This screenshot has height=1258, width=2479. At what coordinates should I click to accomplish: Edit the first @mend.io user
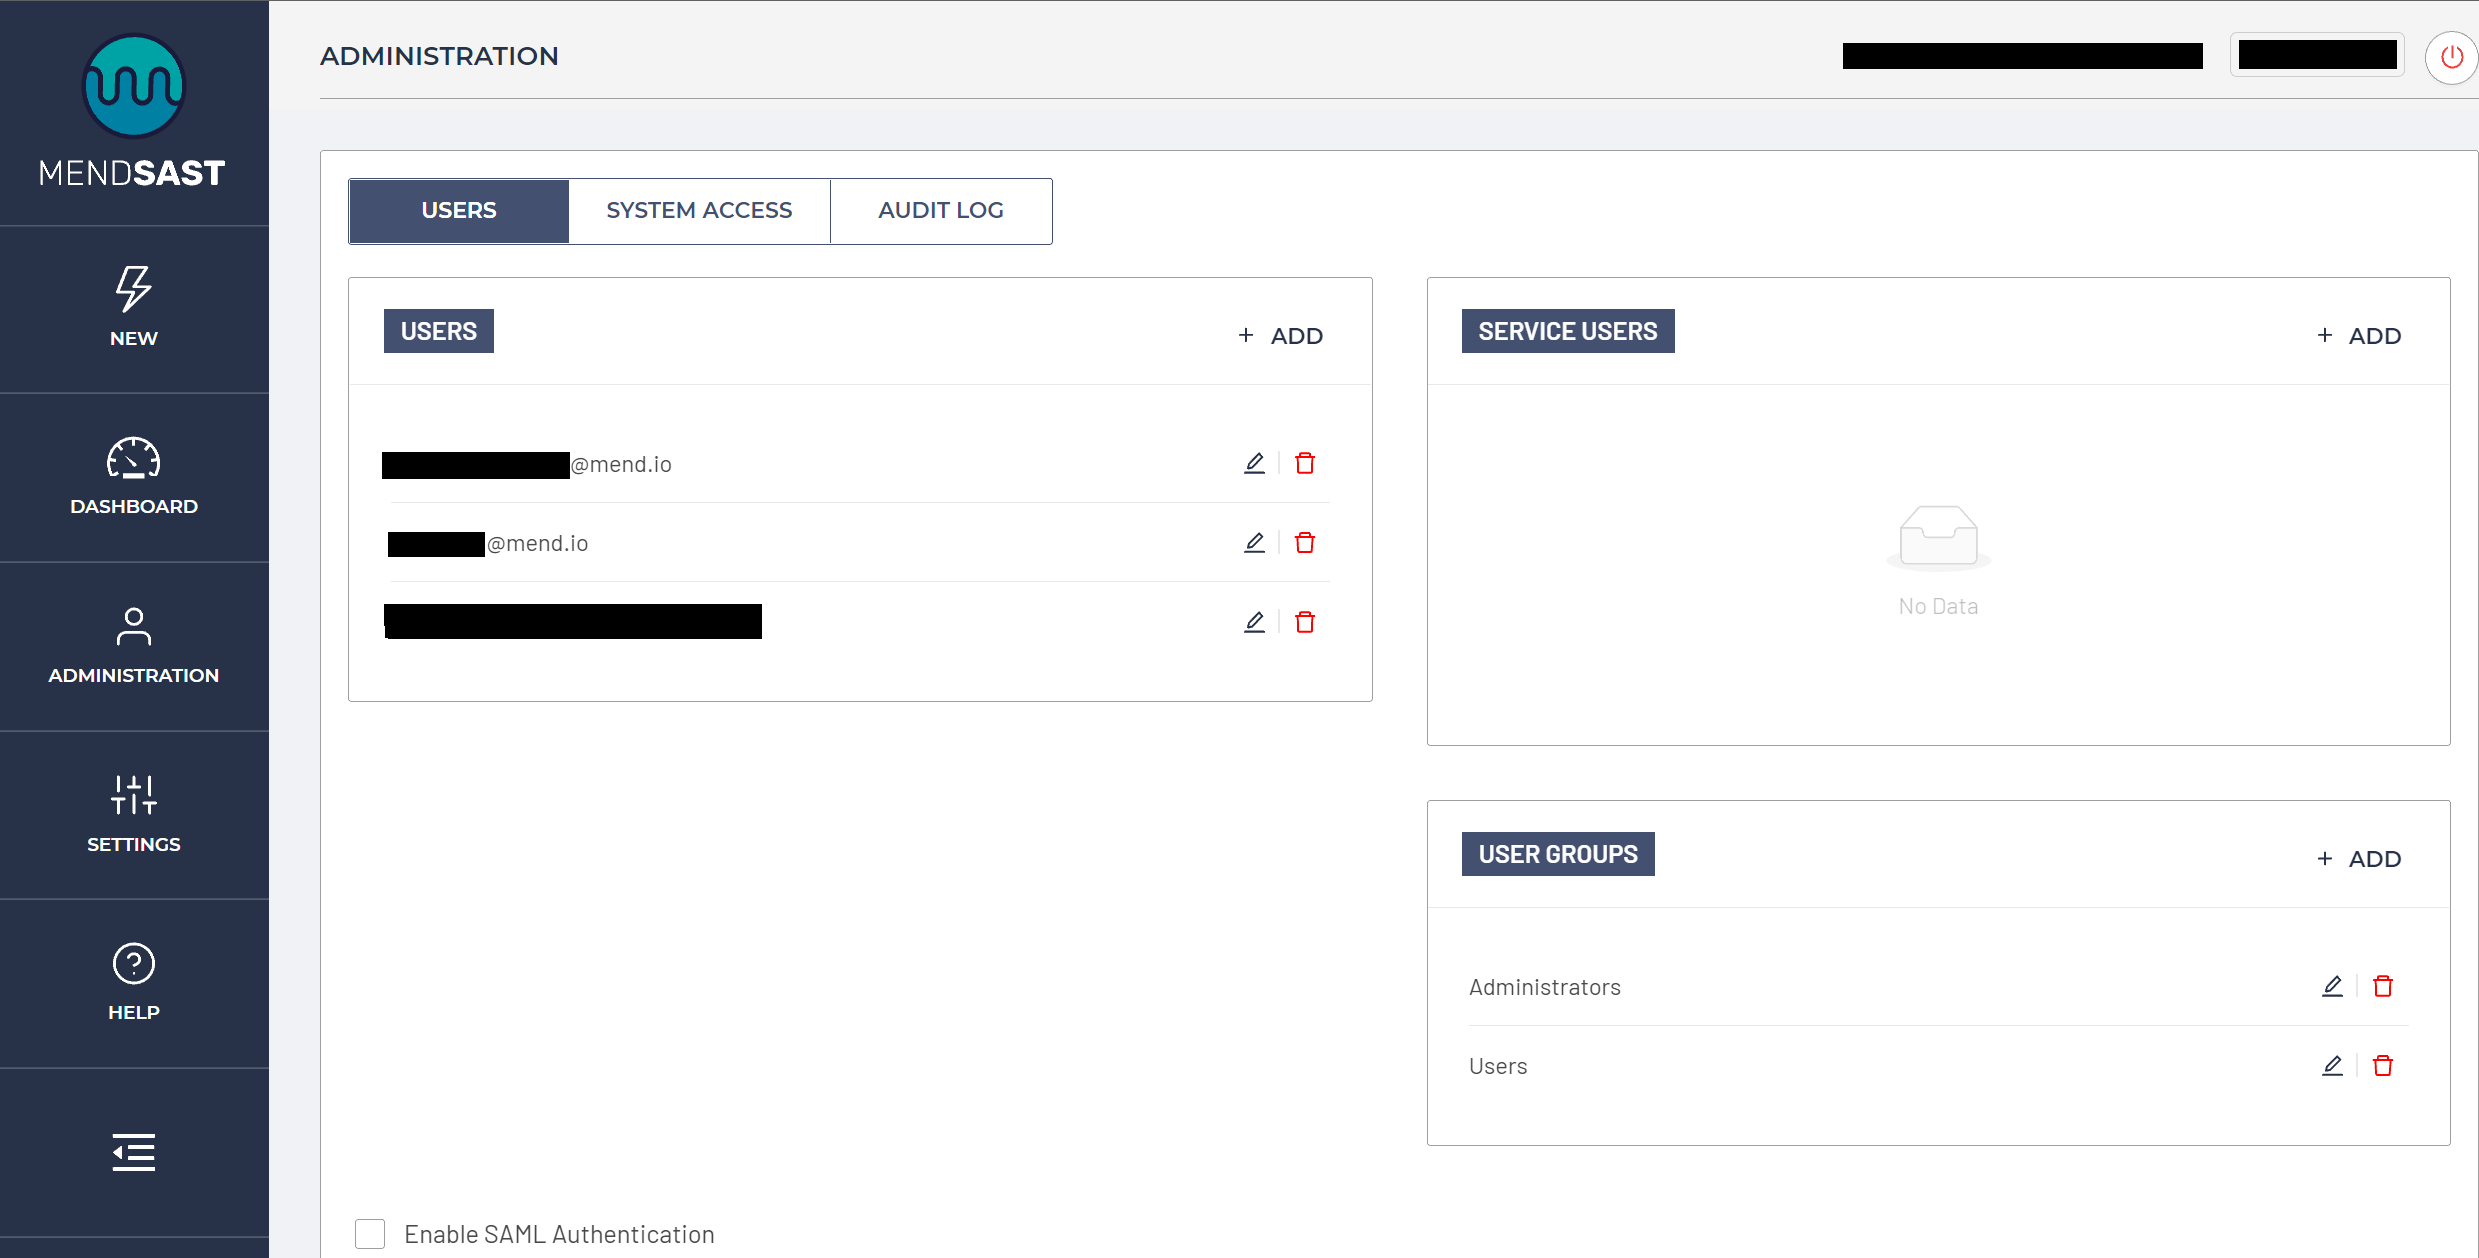coord(1254,463)
